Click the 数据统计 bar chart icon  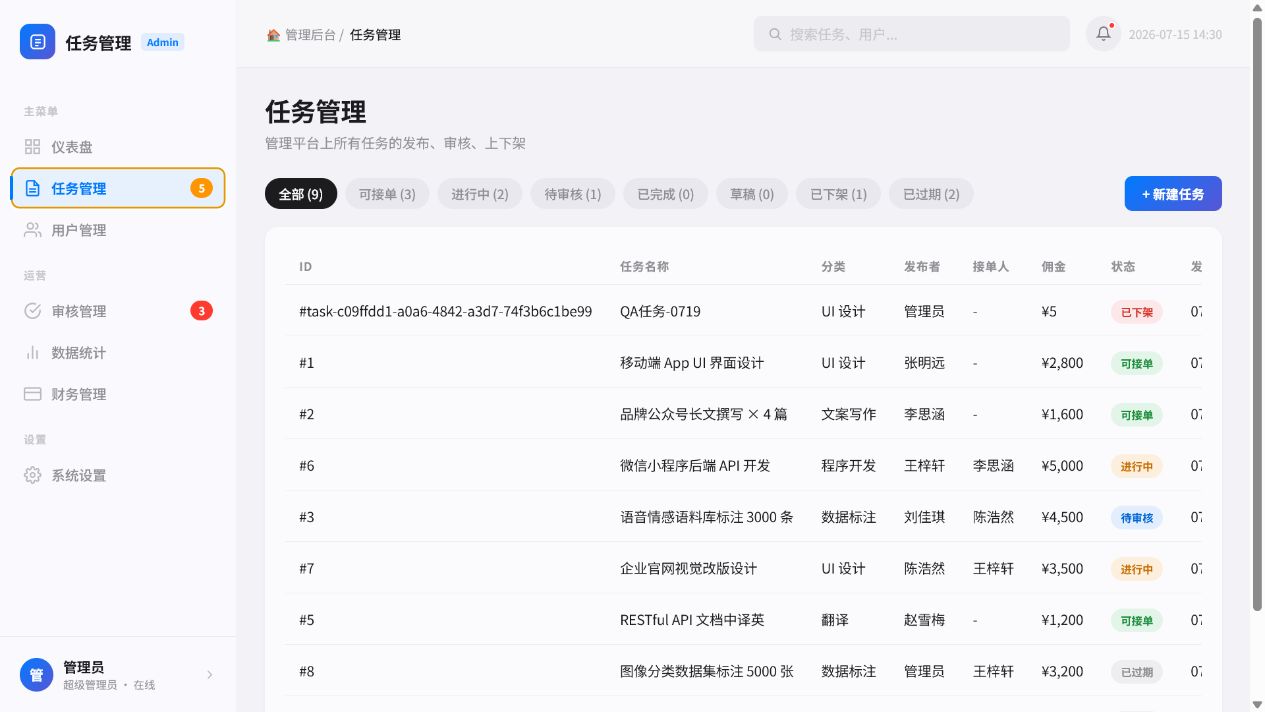pyautogui.click(x=33, y=353)
